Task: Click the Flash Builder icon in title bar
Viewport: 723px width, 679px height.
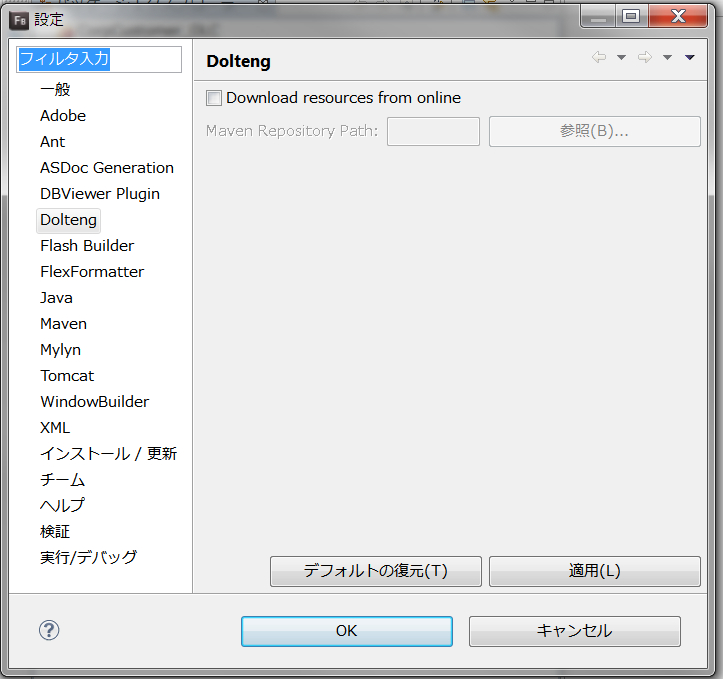Action: (x=19, y=20)
